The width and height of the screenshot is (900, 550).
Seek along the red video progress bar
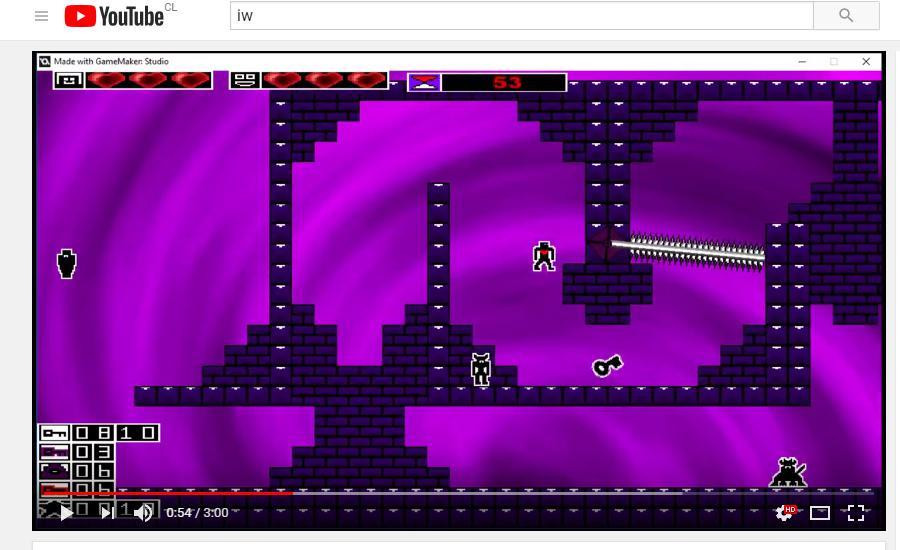pos(458,493)
